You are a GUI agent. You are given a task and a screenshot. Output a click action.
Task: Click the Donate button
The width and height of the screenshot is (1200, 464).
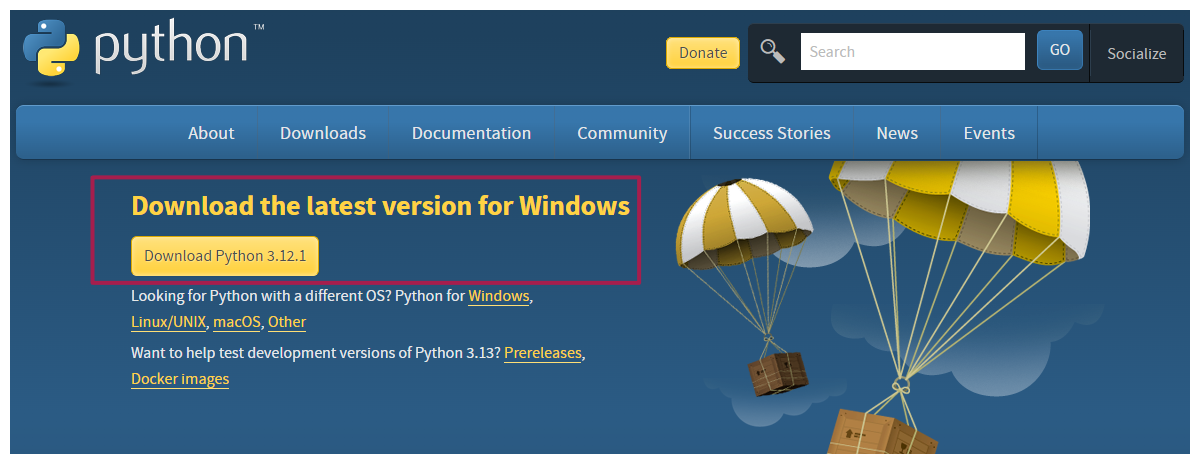click(703, 53)
